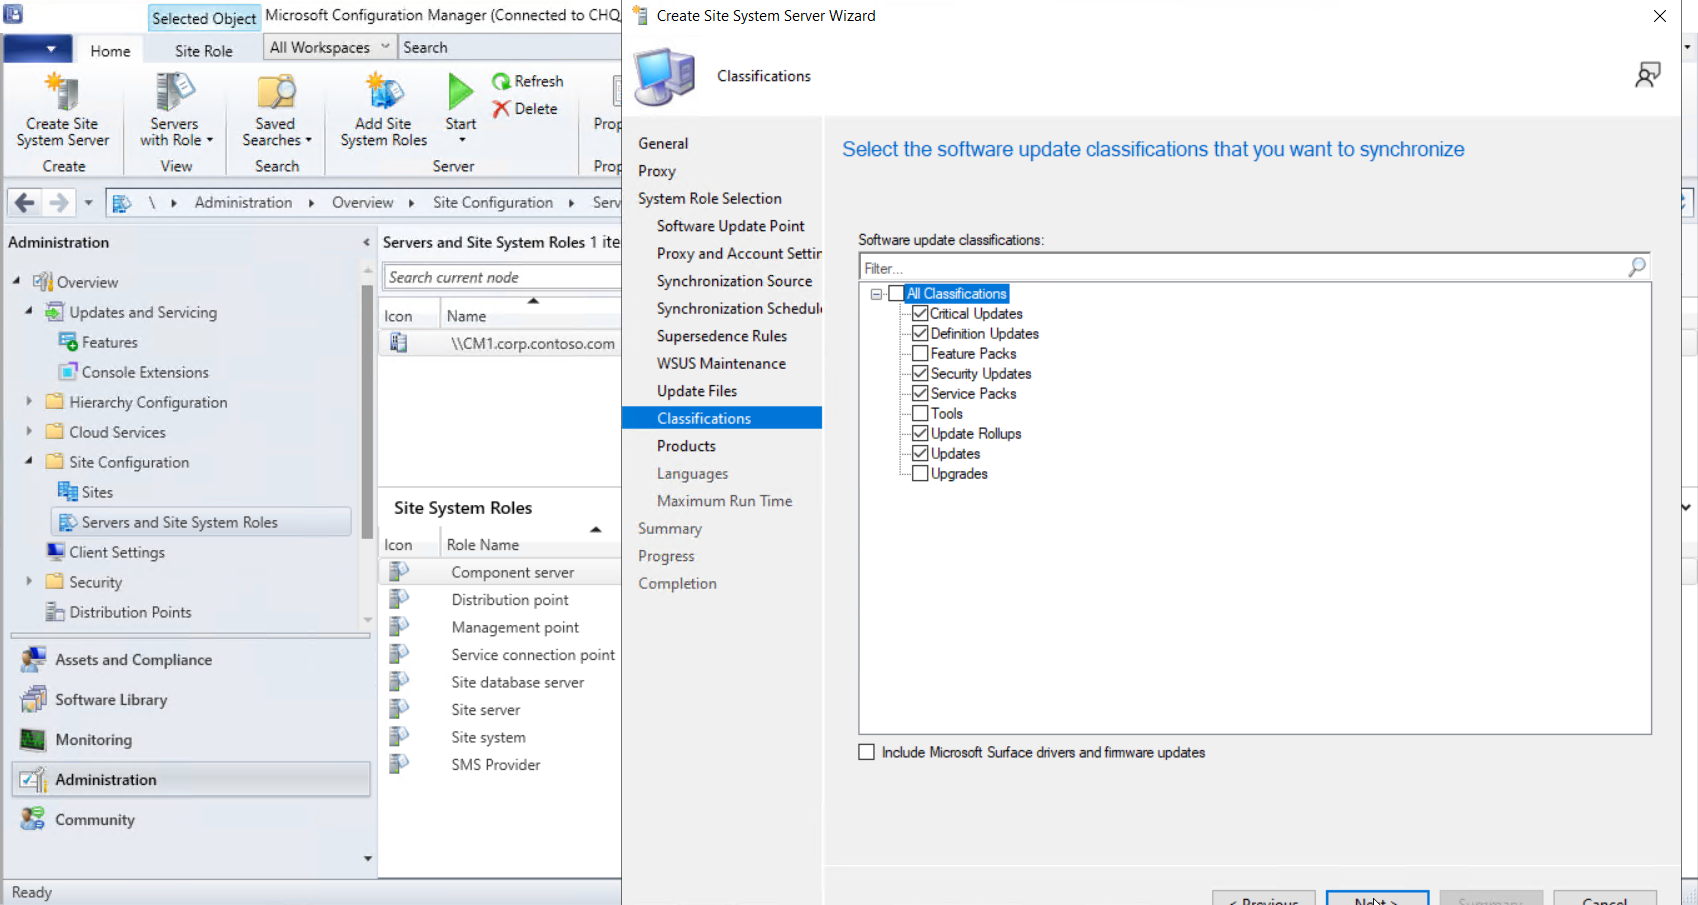The image size is (1698, 905).
Task: Click the magnifier icon in the Filter box
Action: [1637, 267]
